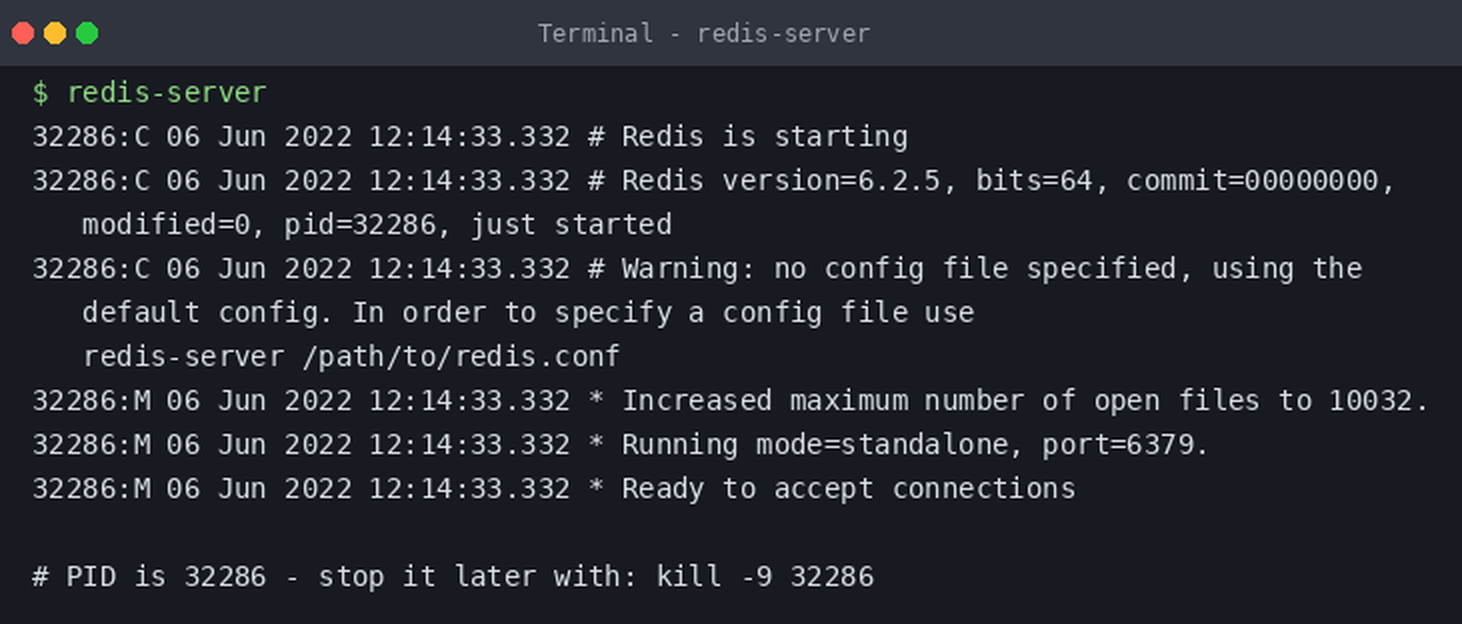1462x624 pixels.
Task: Click the 'redis-server' command at the prompt
Action: click(167, 92)
